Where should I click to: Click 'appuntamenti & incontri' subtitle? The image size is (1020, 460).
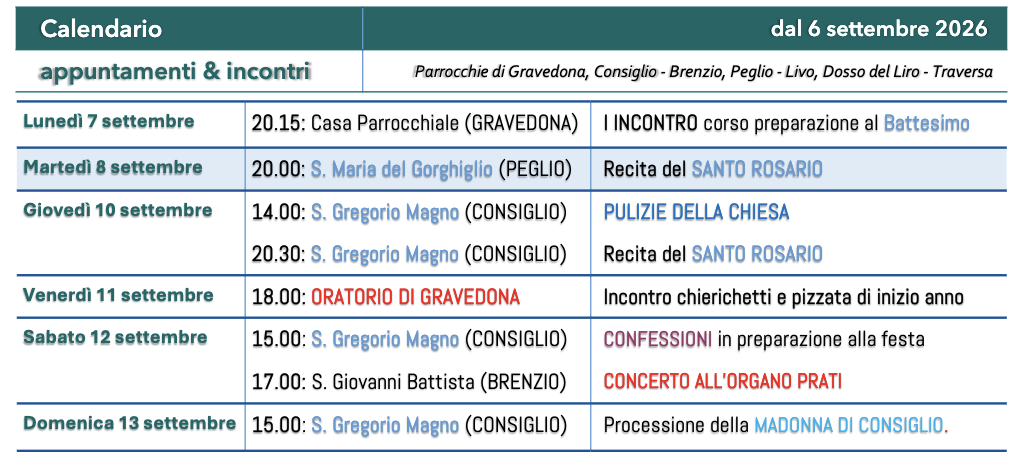[174, 72]
